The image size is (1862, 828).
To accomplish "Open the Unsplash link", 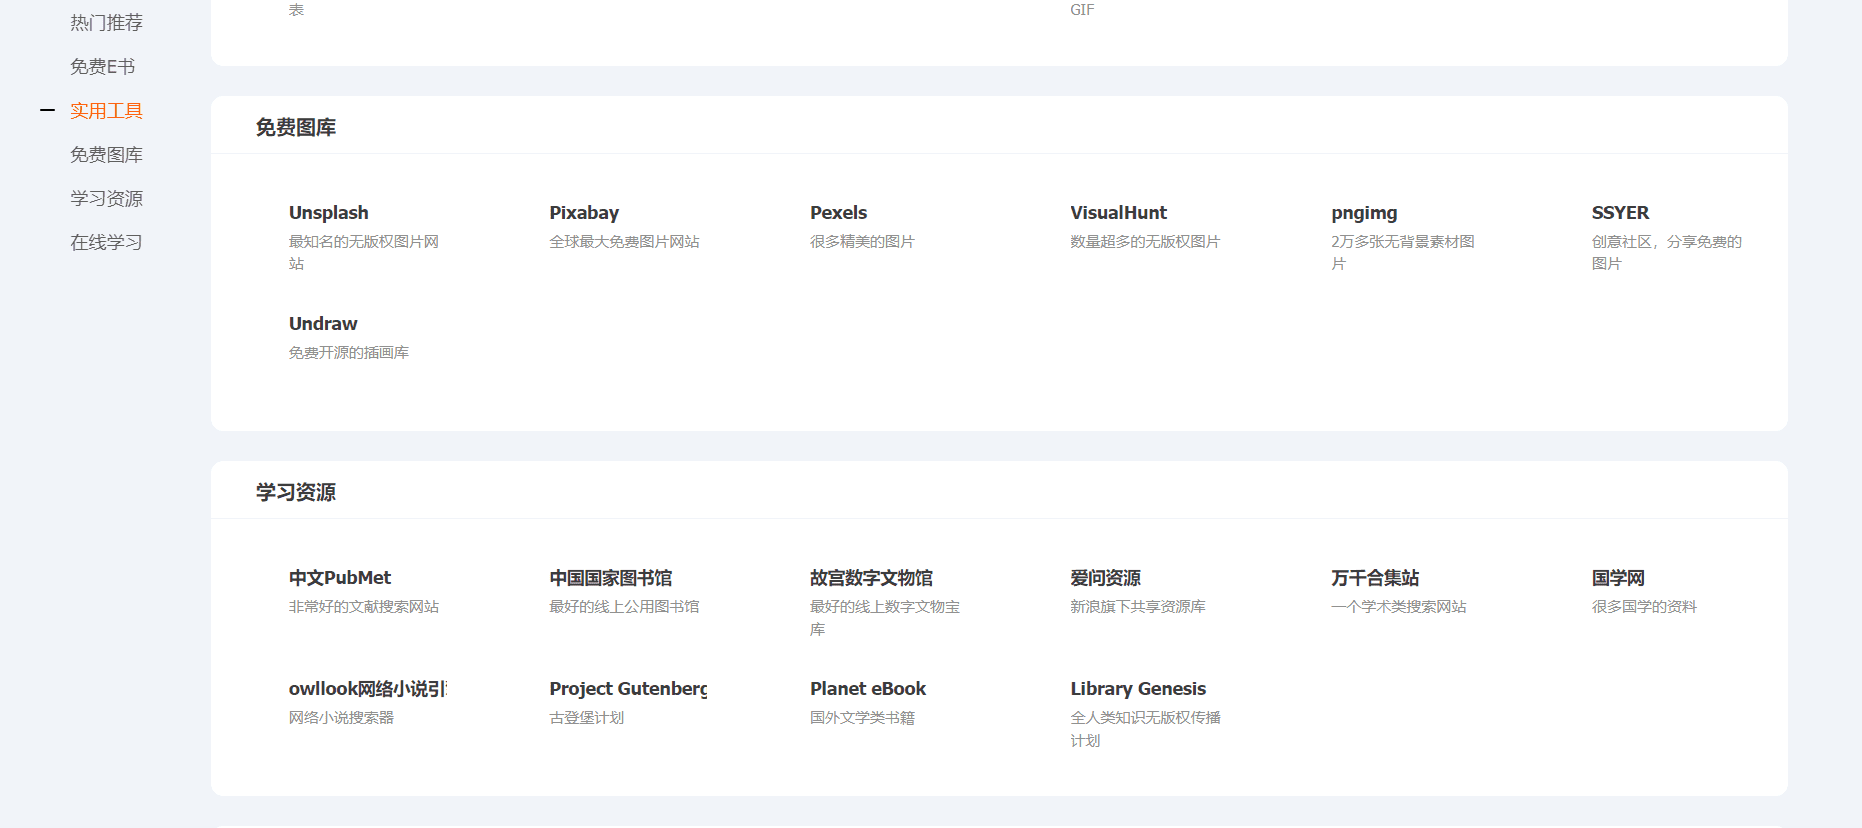I will [x=329, y=213].
